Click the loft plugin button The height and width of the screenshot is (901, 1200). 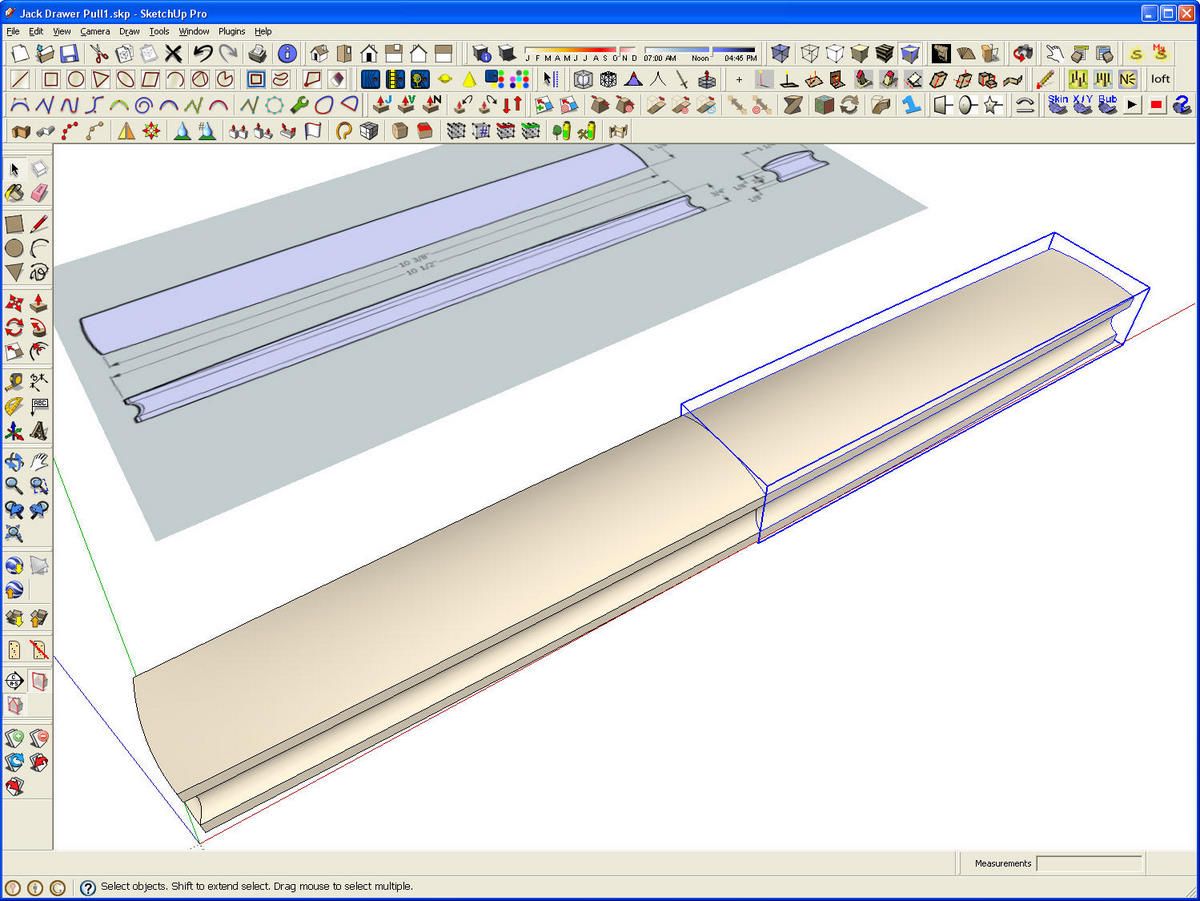click(1160, 79)
